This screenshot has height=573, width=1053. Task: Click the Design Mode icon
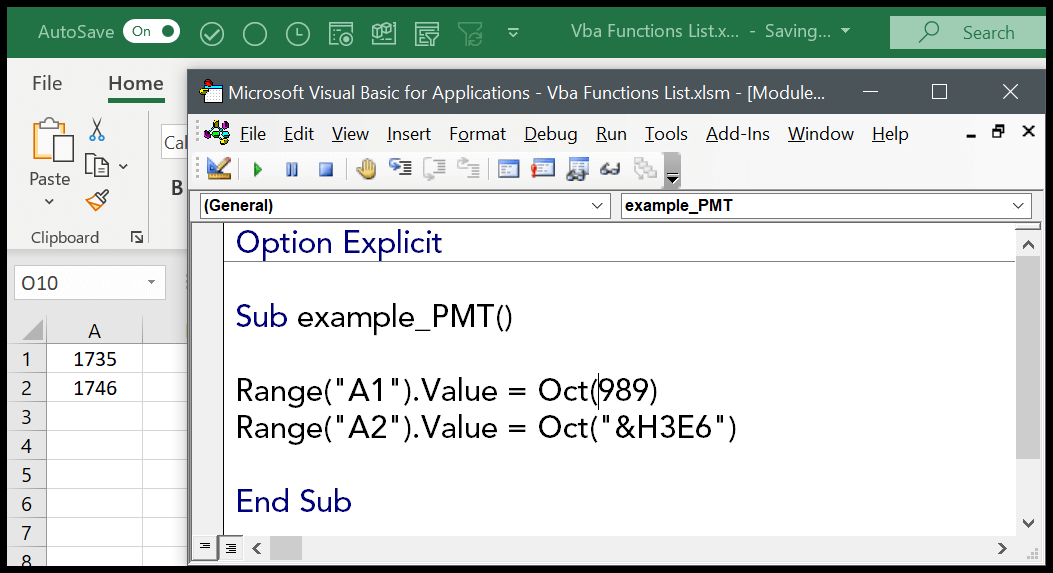click(220, 169)
